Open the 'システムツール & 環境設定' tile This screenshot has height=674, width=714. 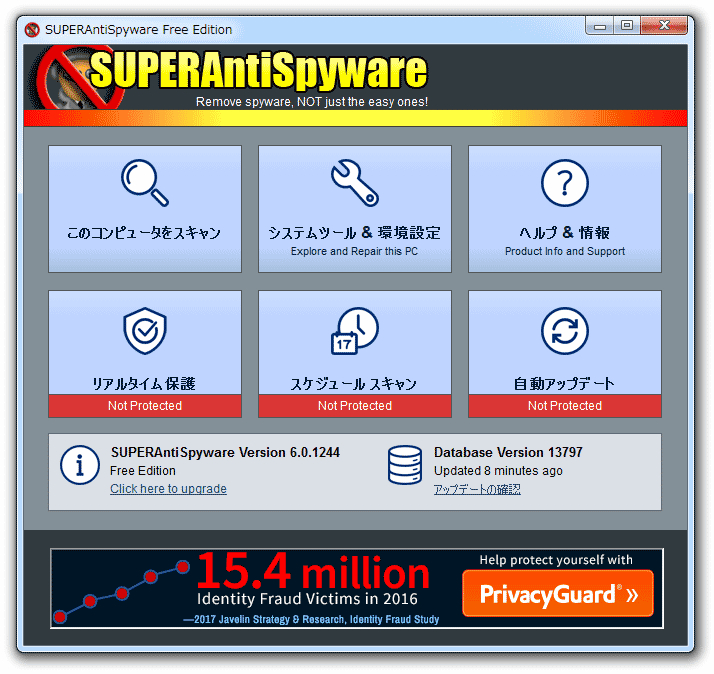click(x=355, y=209)
